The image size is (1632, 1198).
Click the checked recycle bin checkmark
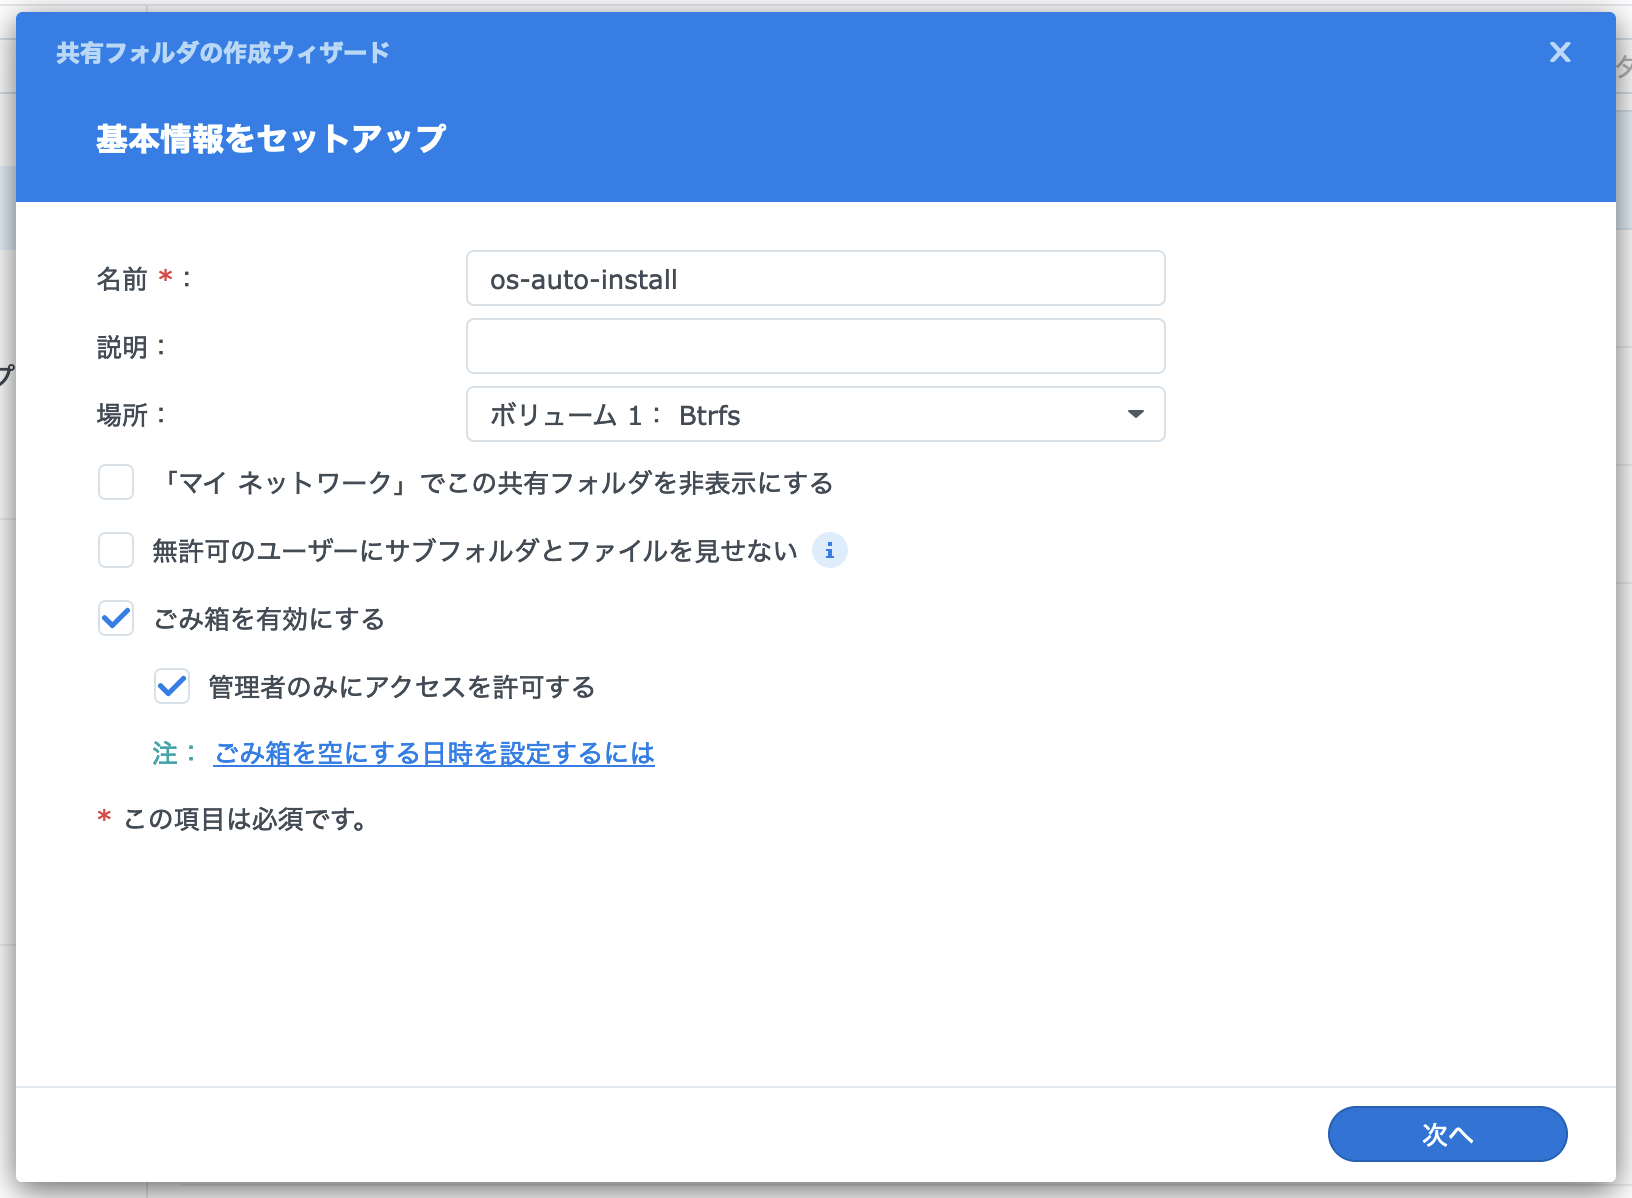116,619
